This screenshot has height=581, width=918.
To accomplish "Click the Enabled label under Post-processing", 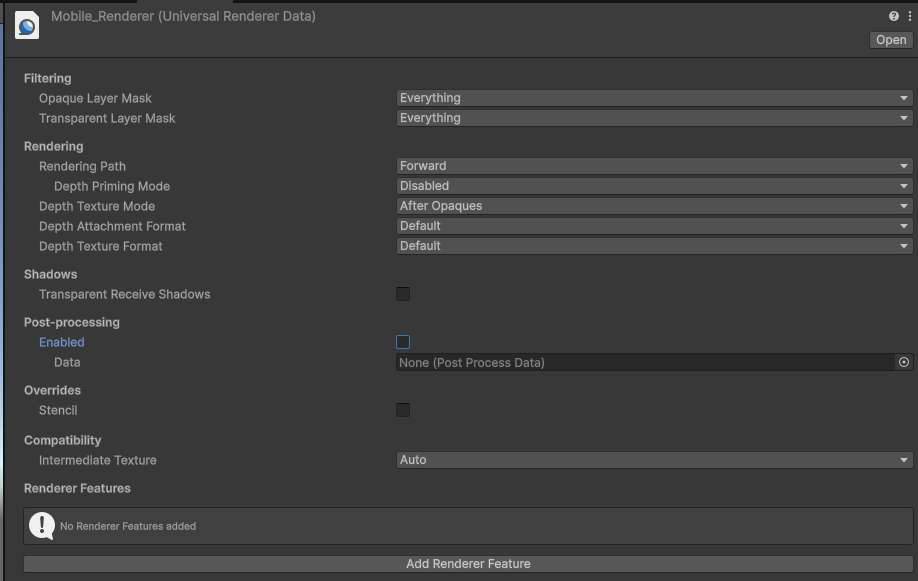I will pyautogui.click(x=61, y=342).
